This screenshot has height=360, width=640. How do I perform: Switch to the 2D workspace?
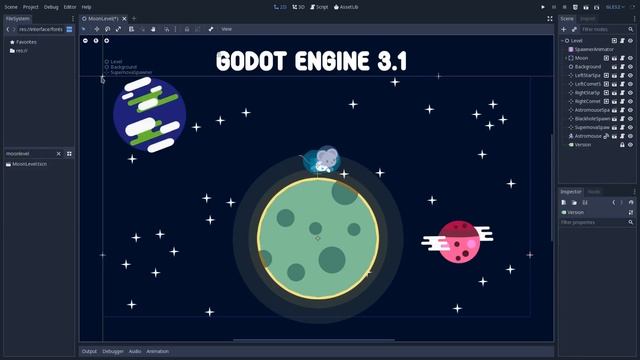pyautogui.click(x=280, y=7)
